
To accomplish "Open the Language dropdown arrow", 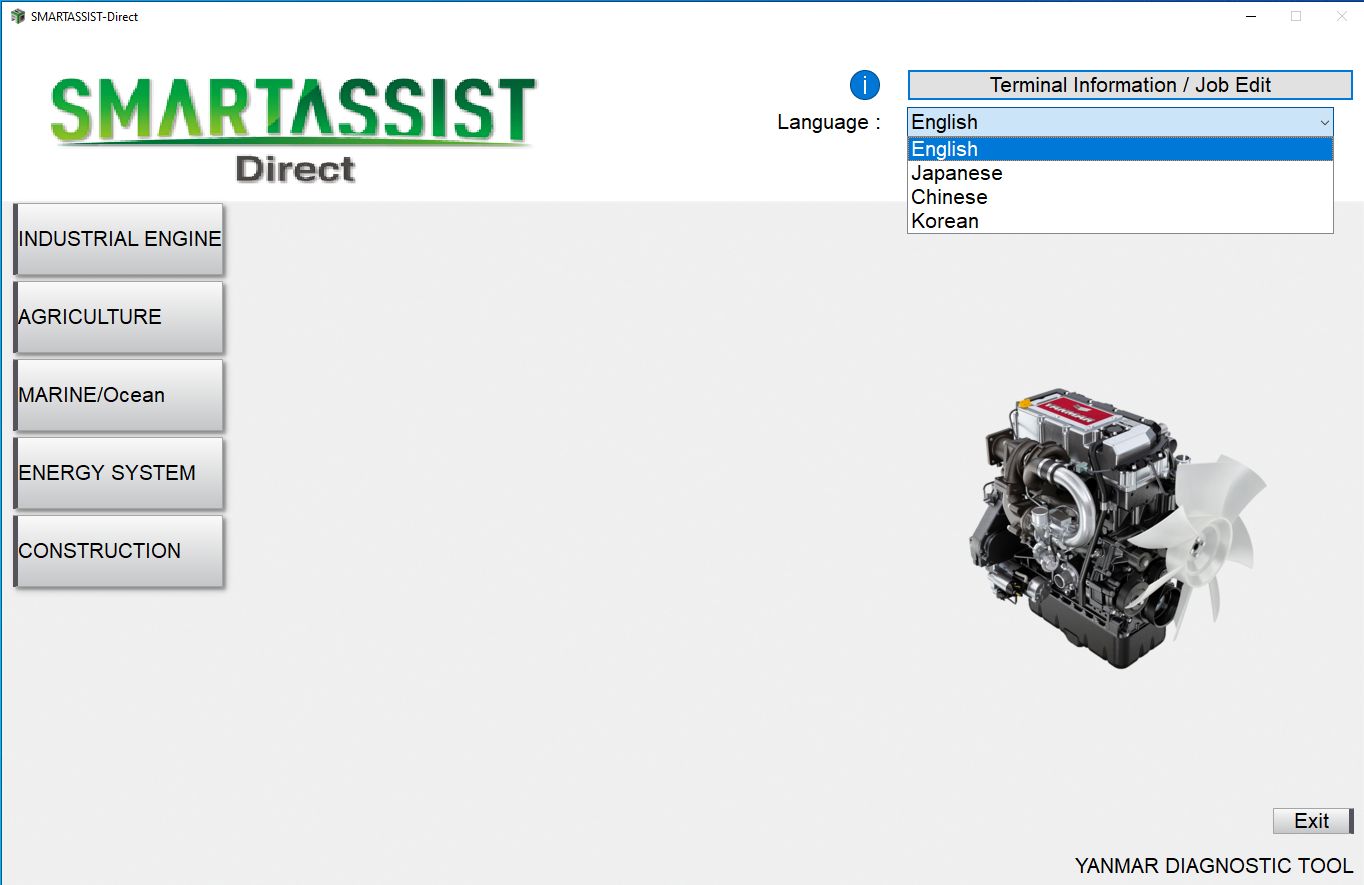I will tap(1325, 122).
